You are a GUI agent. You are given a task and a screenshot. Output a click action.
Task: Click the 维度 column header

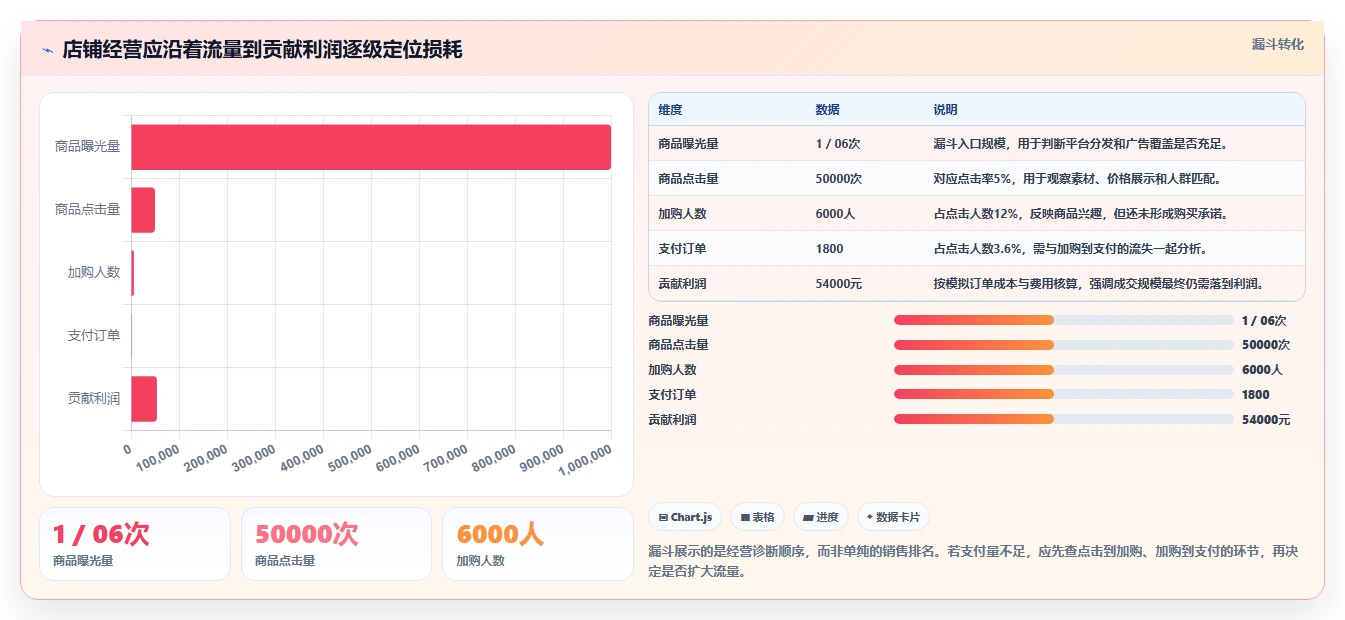coord(727,109)
